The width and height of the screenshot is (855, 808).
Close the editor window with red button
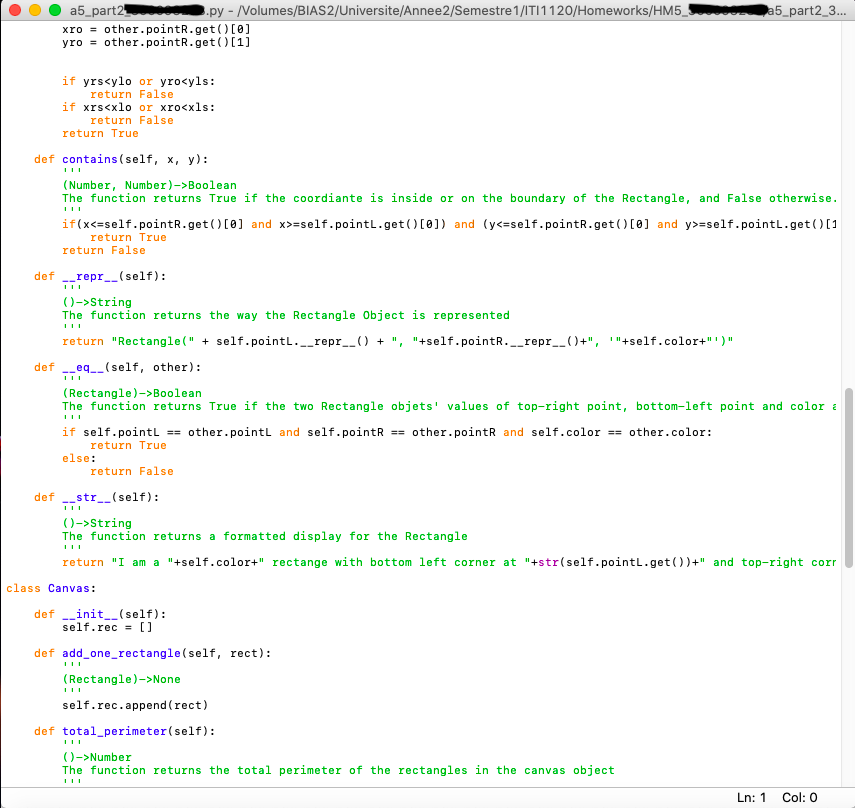14,10
